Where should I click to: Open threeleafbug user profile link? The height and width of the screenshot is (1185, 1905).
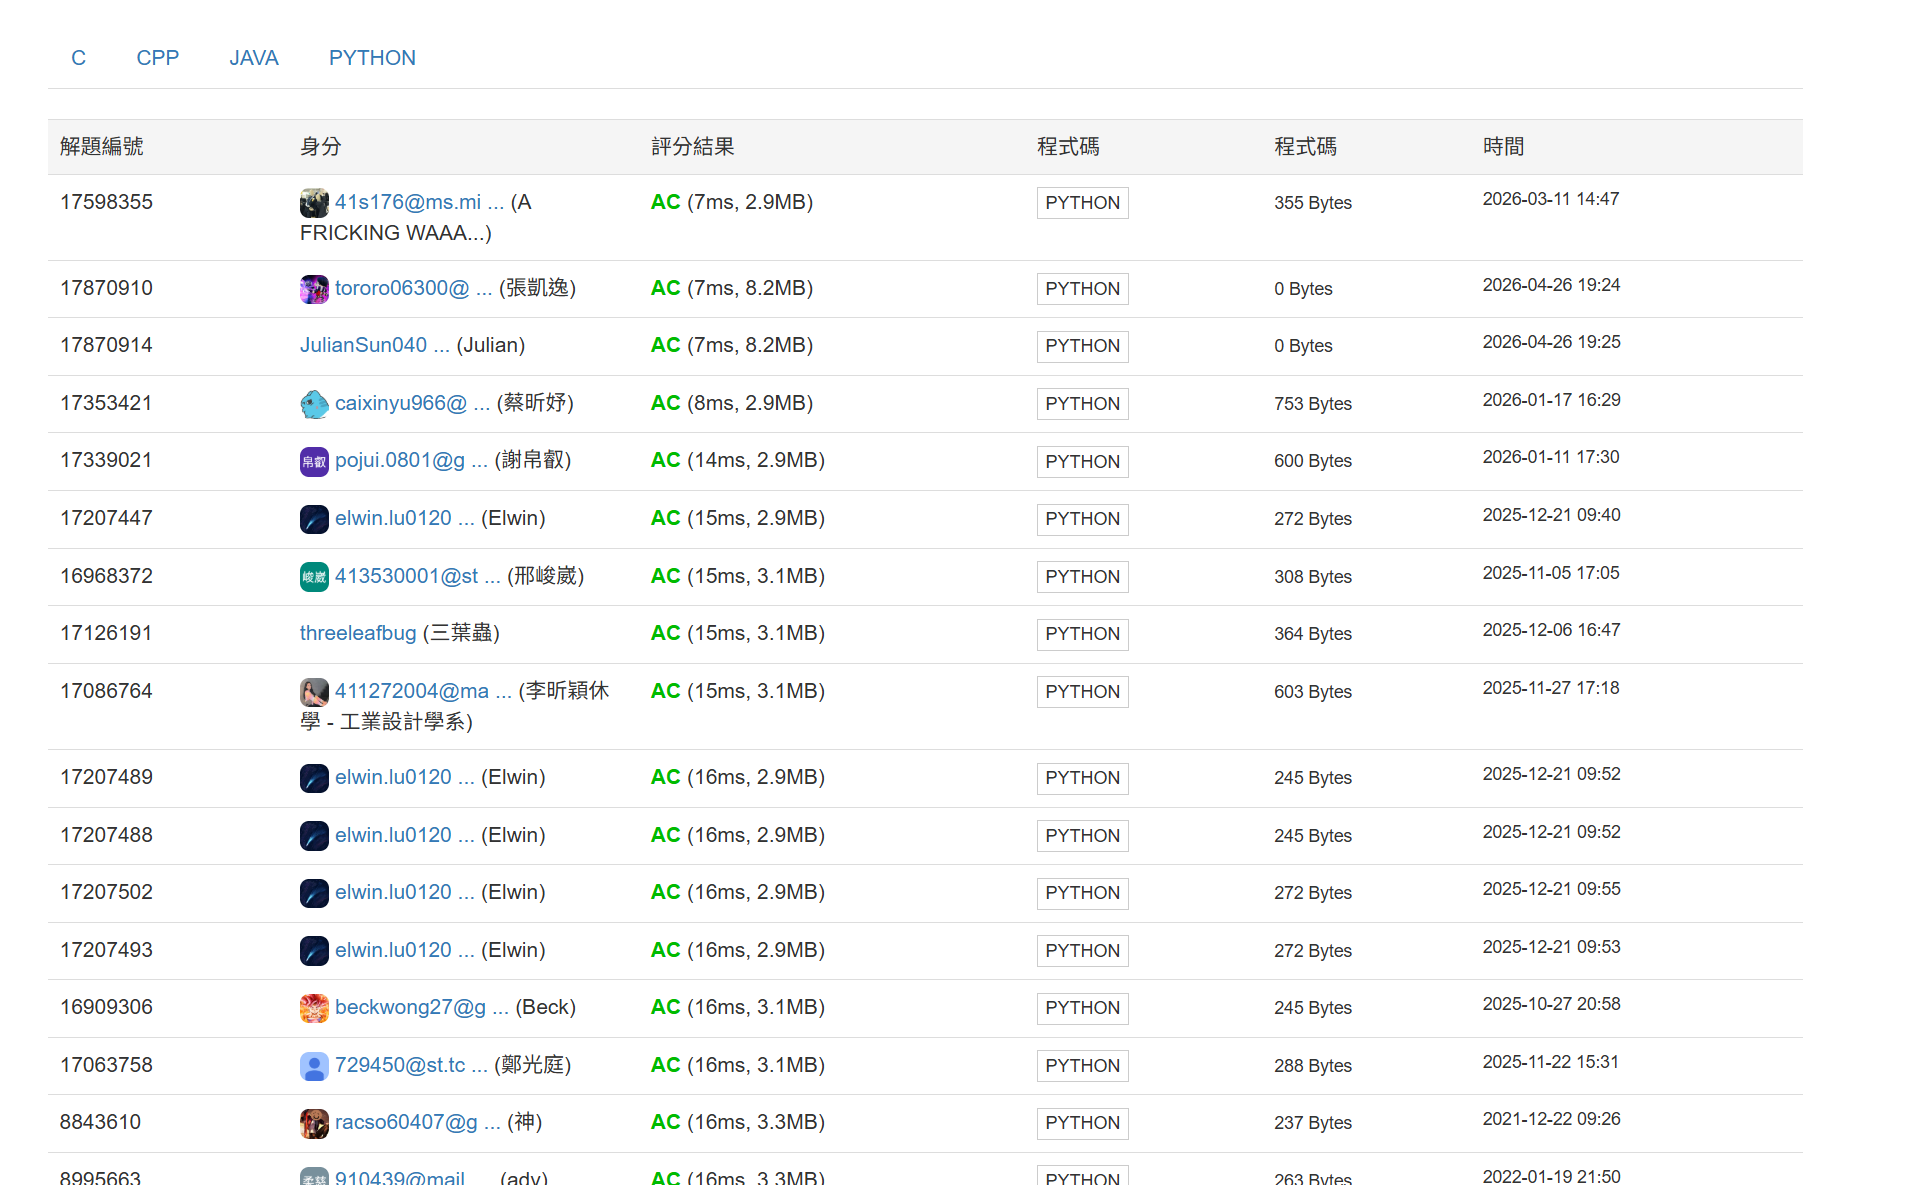pos(358,633)
